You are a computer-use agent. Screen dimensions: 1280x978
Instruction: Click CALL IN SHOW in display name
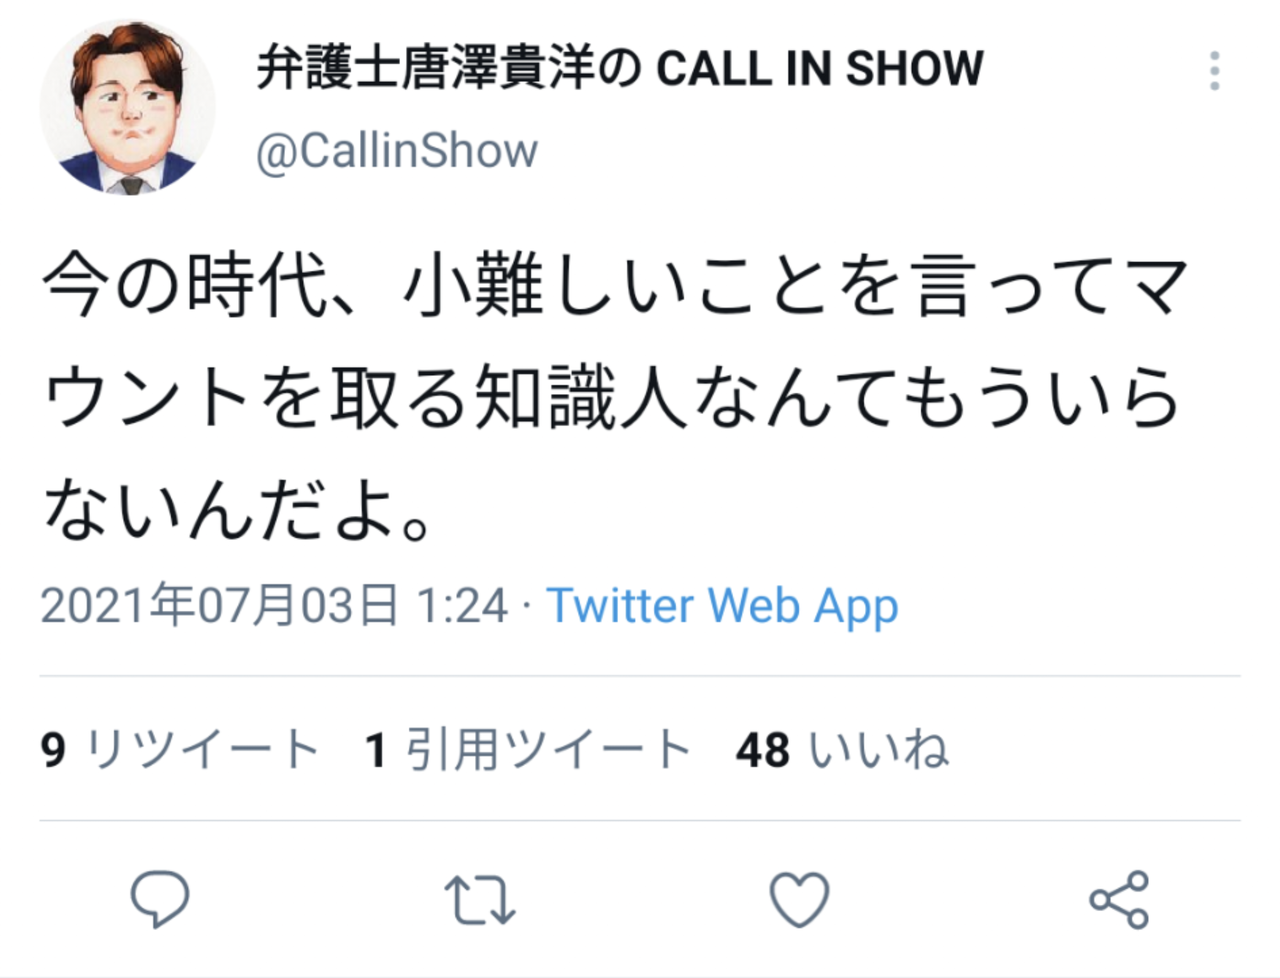(820, 69)
